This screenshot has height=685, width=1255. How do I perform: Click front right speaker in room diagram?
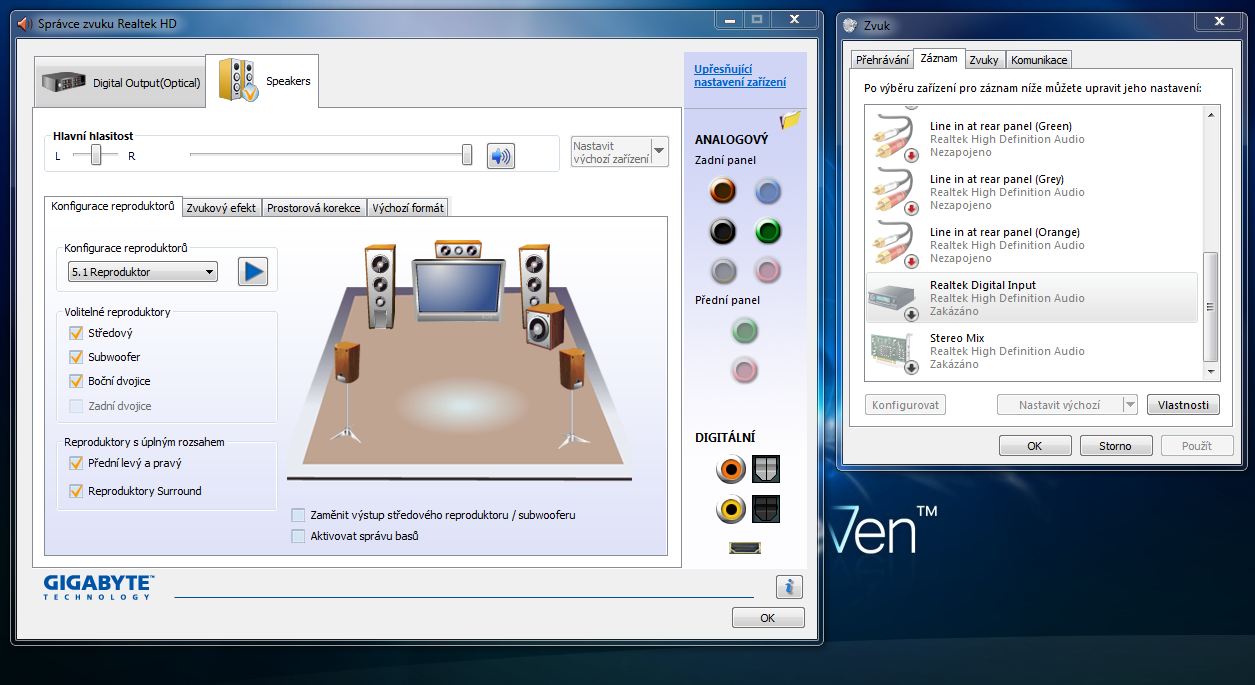point(534,274)
